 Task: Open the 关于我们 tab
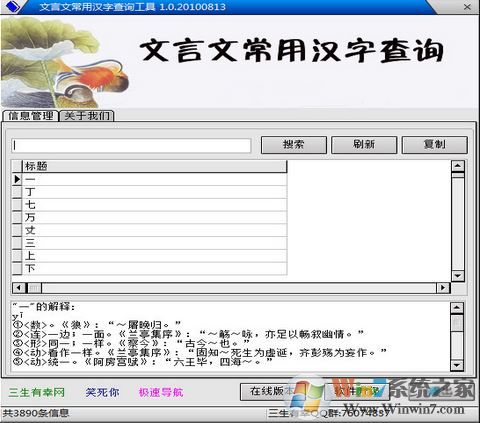click(87, 116)
